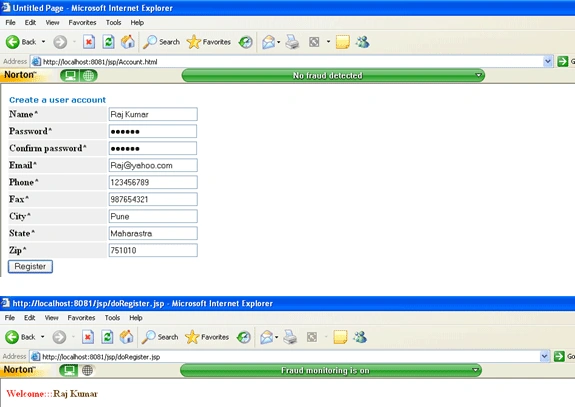Viewport: 575px width, 407px height.
Task: Go Home in Account.html window
Action: pos(128,42)
